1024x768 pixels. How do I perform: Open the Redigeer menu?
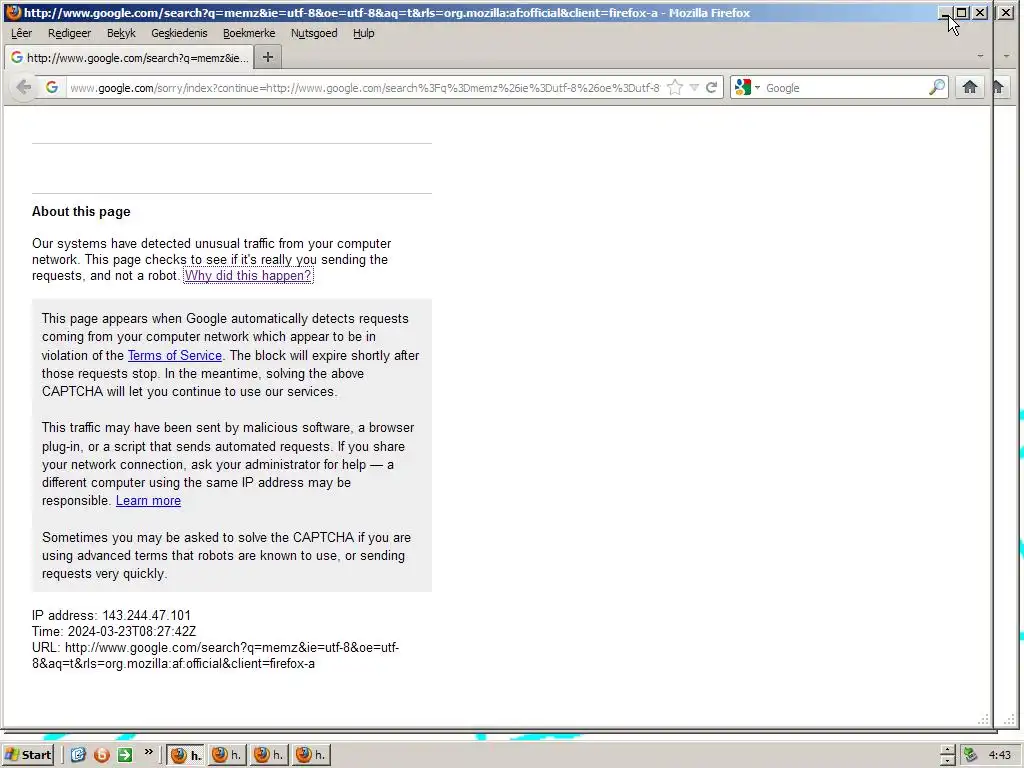(x=69, y=33)
